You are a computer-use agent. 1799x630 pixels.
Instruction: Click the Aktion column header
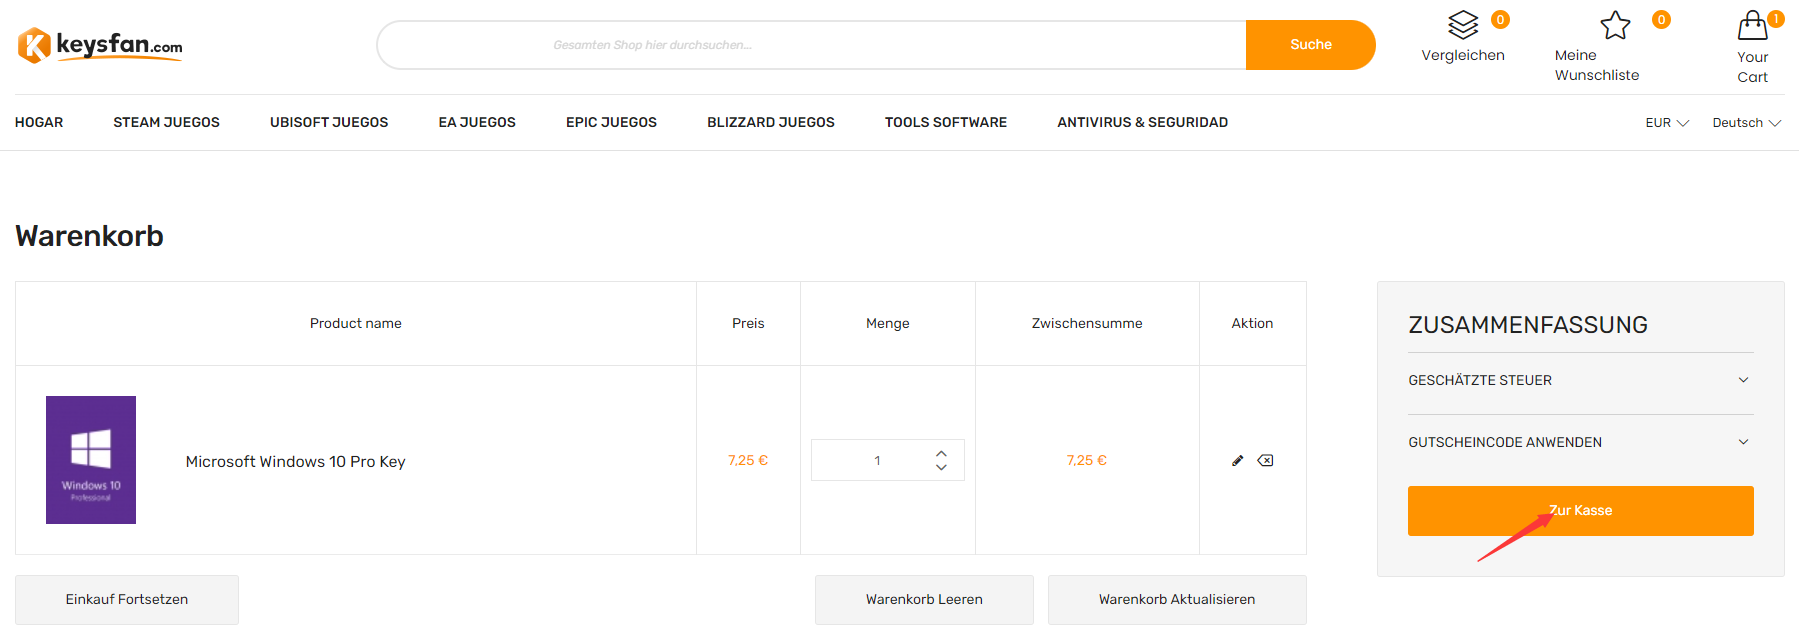(x=1252, y=323)
